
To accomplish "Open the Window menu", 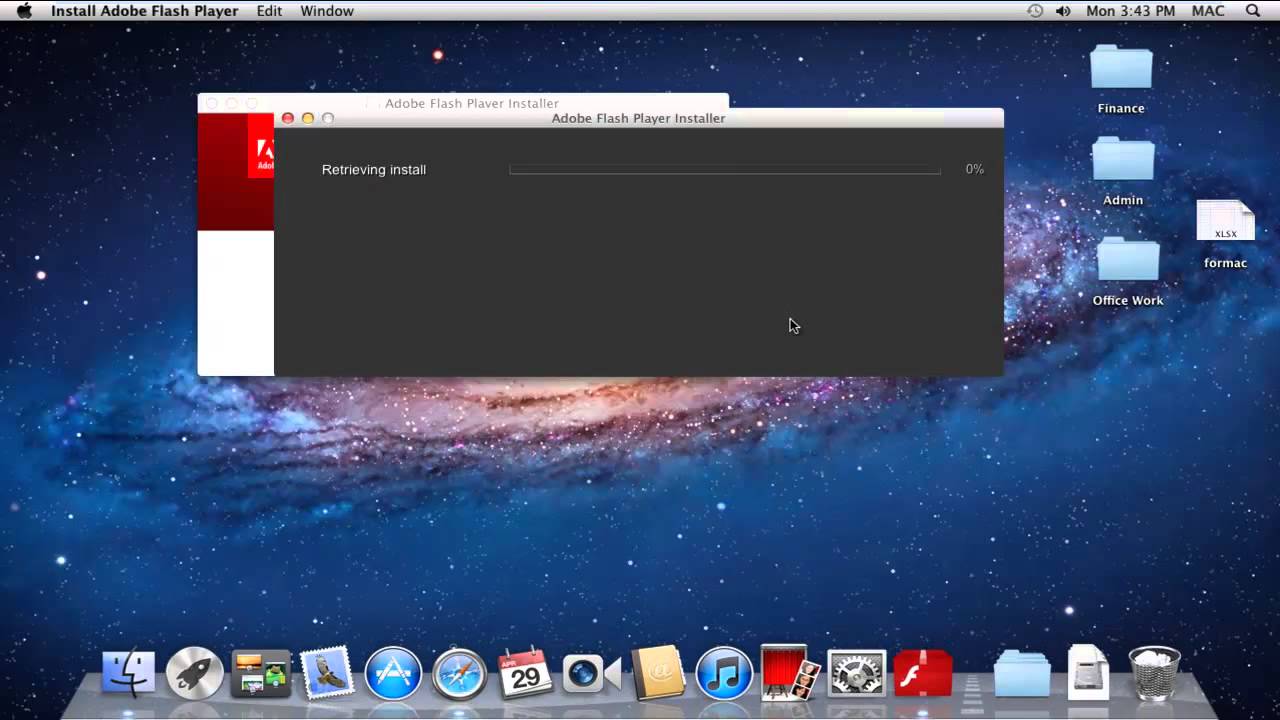I will coord(327,11).
